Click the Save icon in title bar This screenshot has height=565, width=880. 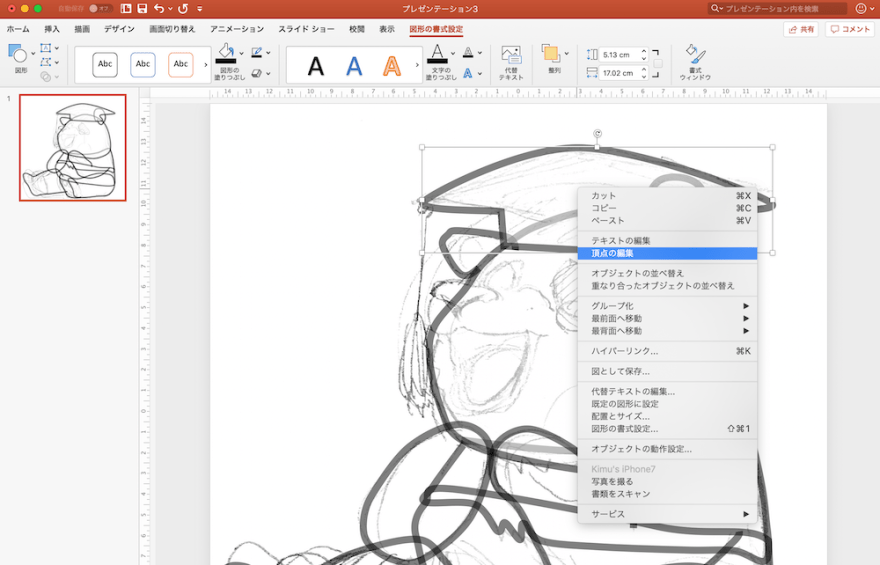tap(142, 8)
